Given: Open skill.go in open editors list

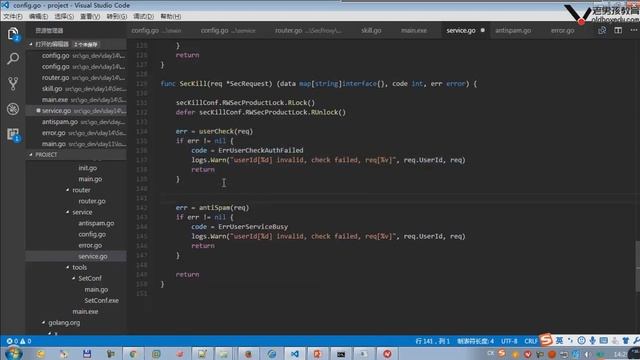Looking at the screenshot, I should (x=76, y=89).
